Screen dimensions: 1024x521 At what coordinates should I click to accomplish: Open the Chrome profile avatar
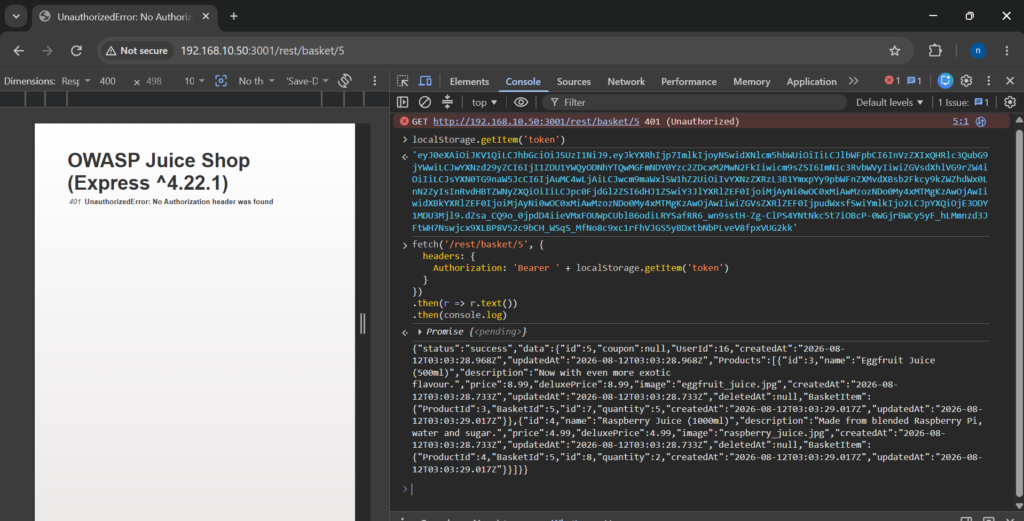coord(978,50)
